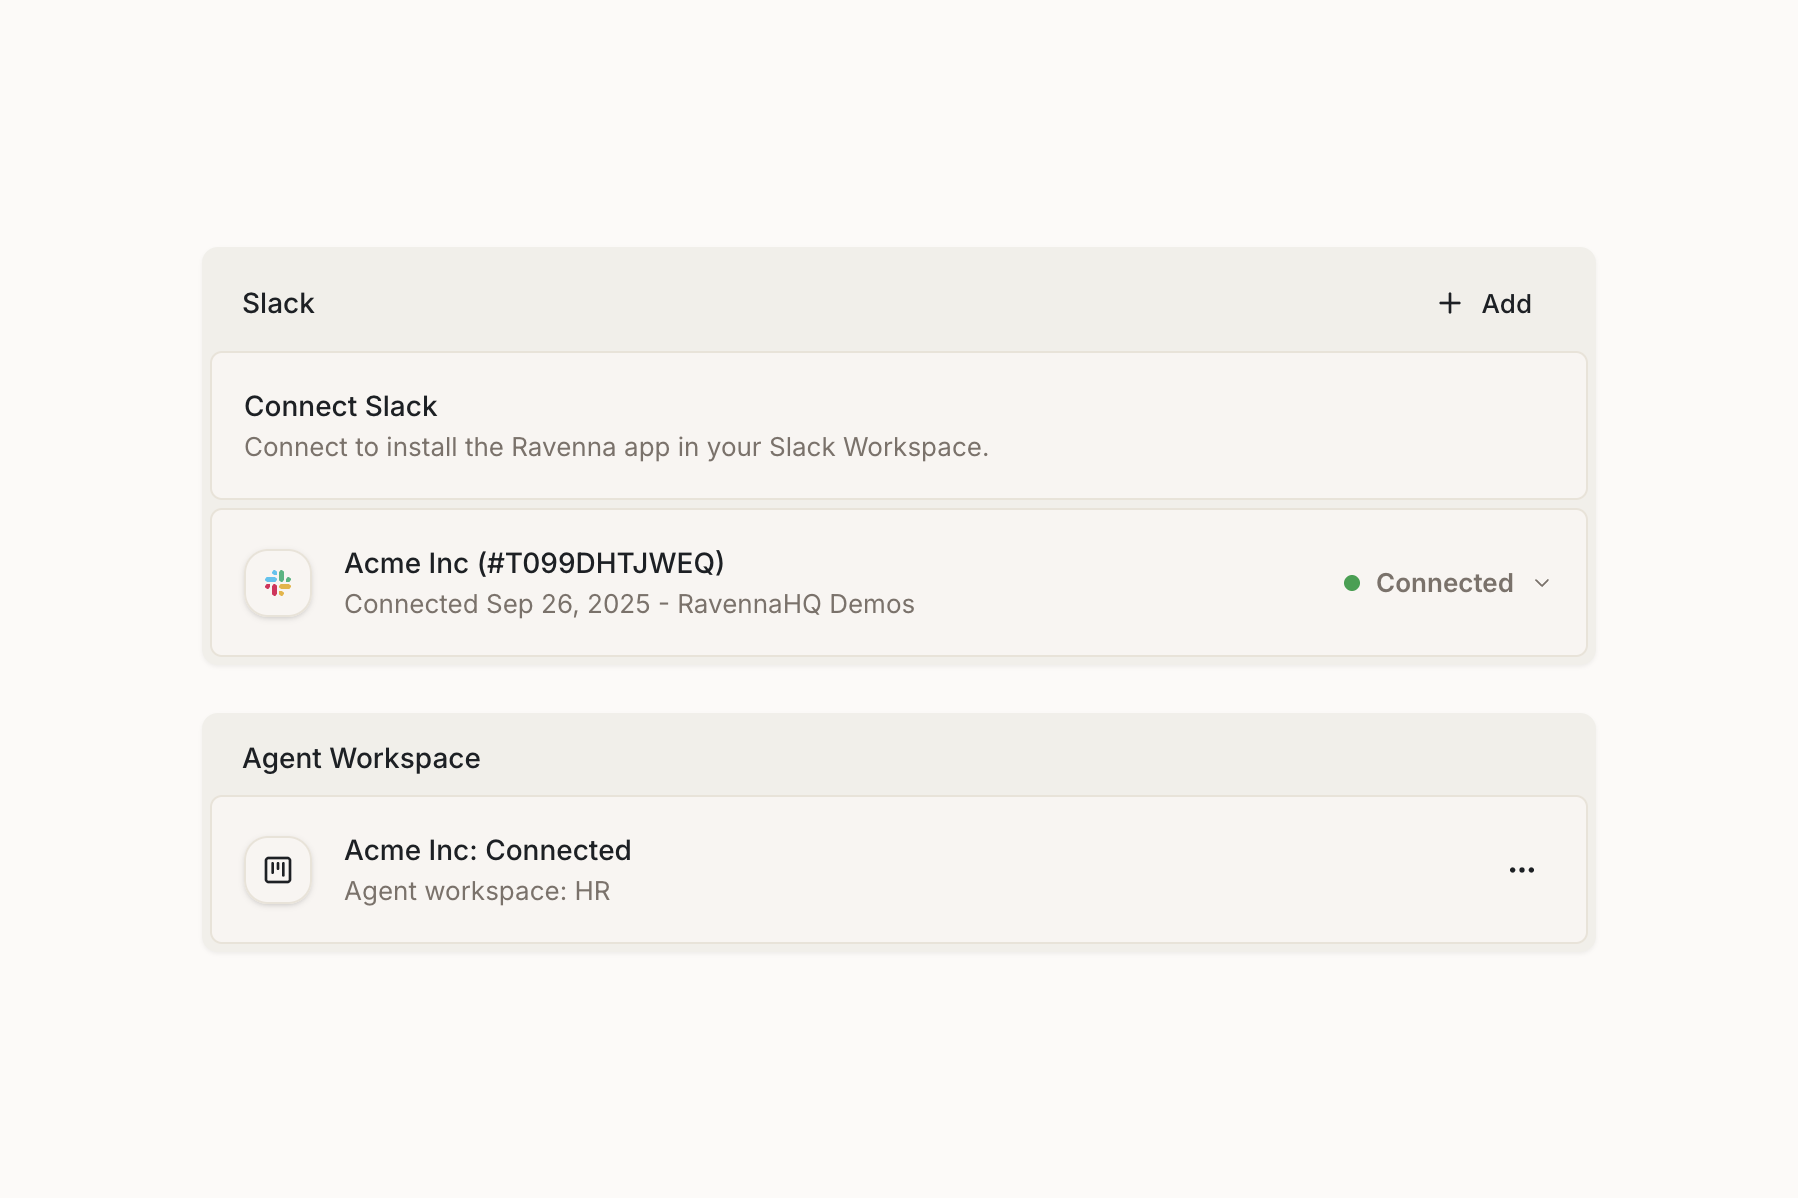Open the Connected status dropdown label
The image size is (1798, 1198).
(x=1444, y=583)
